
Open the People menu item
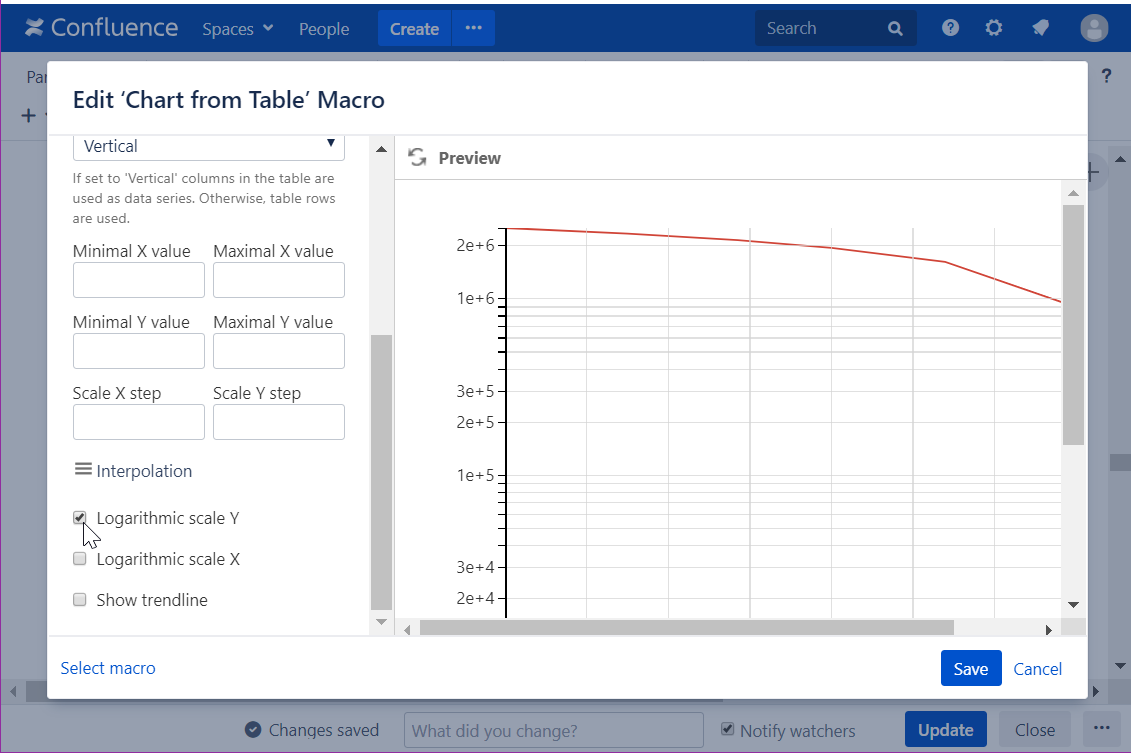click(x=324, y=29)
